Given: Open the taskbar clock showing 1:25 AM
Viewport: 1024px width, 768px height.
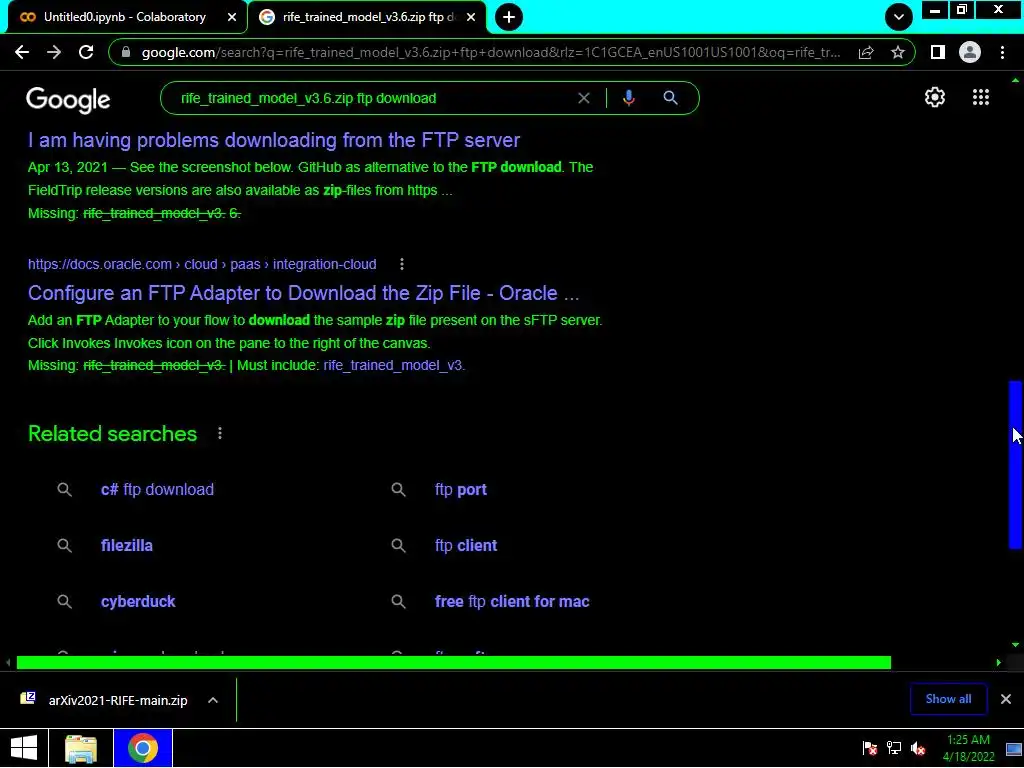Looking at the screenshot, I should [968, 748].
